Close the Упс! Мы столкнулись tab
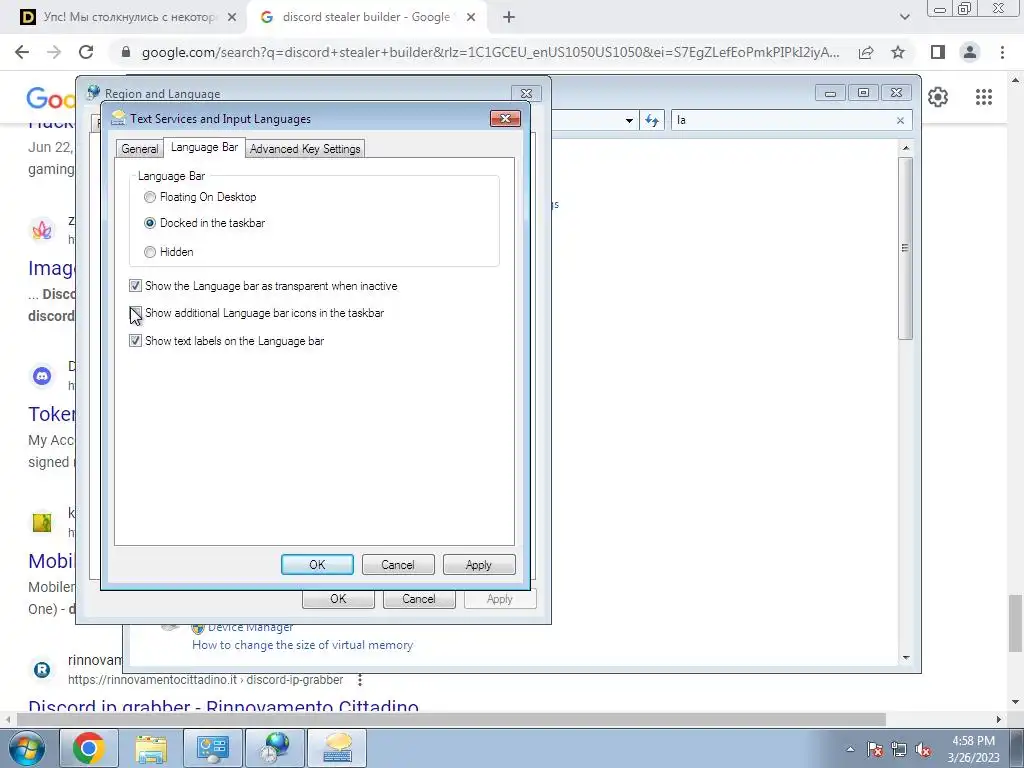1024x768 pixels. (x=231, y=18)
